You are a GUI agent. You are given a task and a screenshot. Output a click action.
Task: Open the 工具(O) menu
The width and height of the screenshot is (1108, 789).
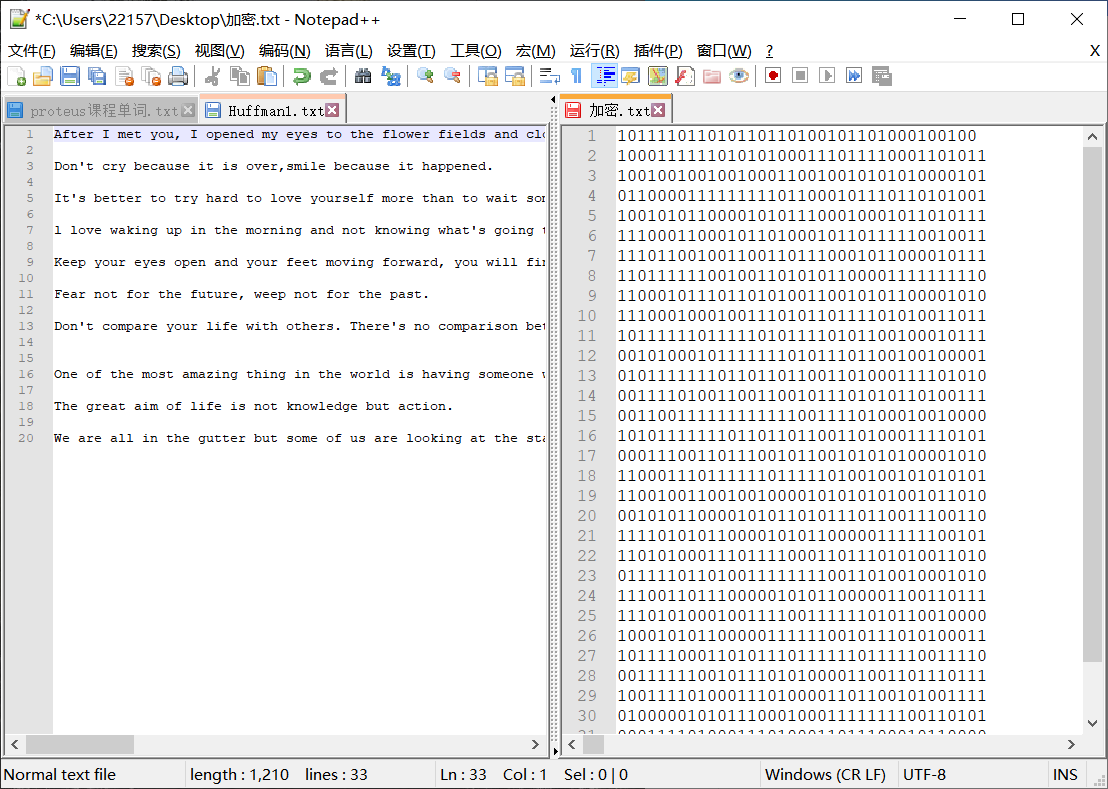click(476, 51)
